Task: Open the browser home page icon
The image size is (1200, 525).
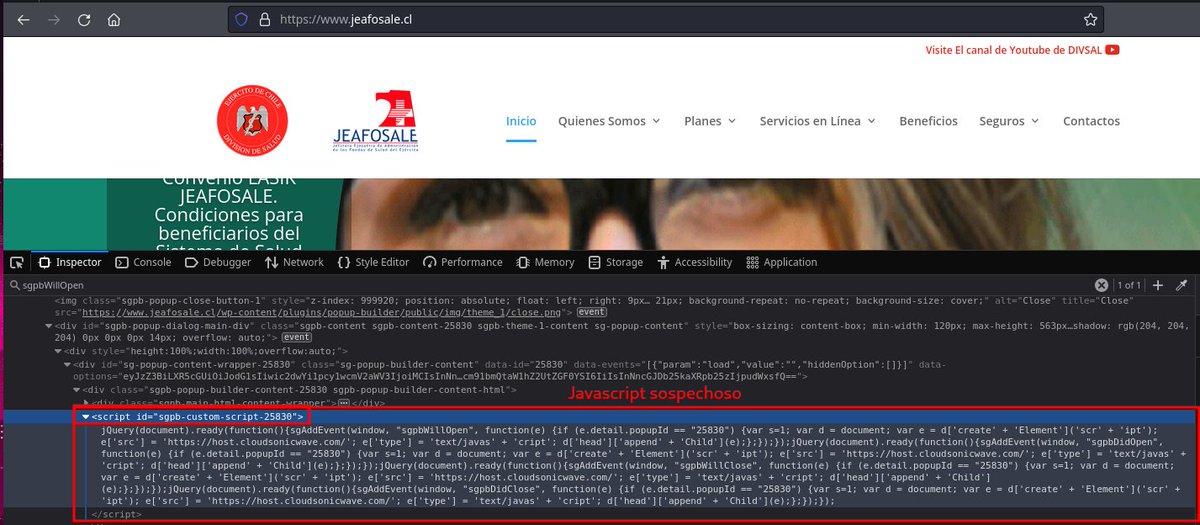Action: 114,19
